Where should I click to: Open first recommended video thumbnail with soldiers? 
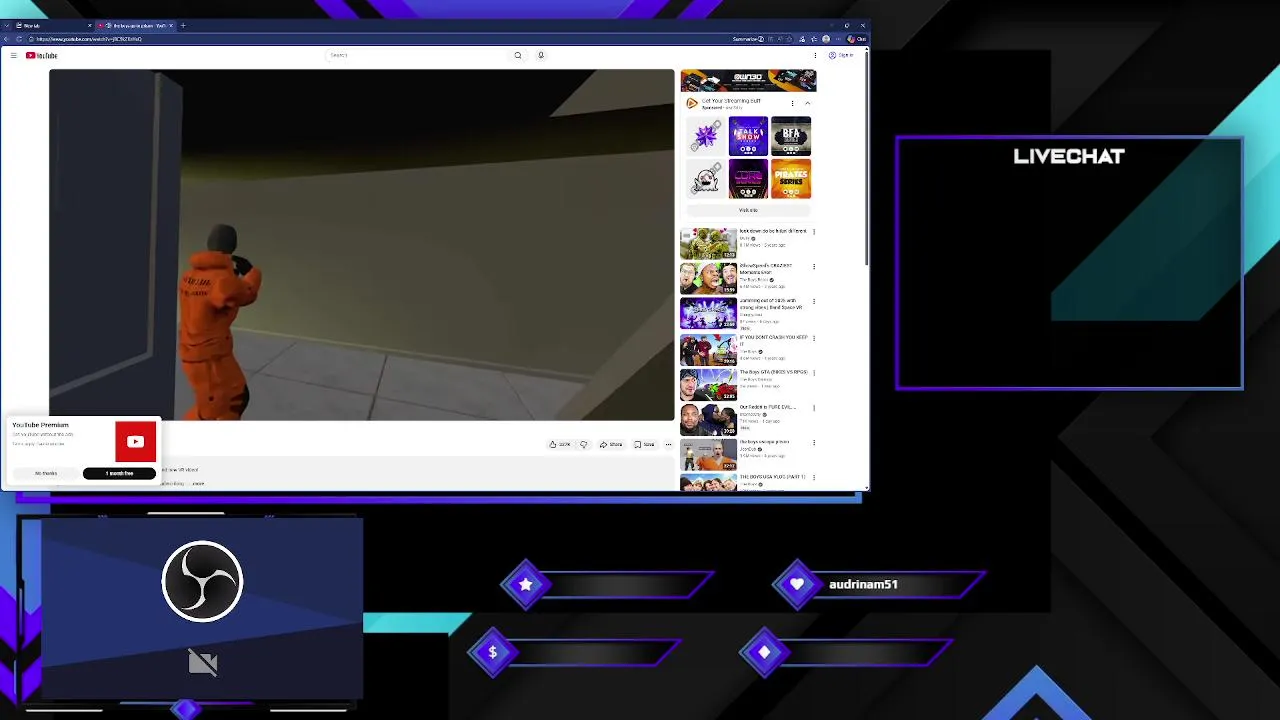pos(708,243)
